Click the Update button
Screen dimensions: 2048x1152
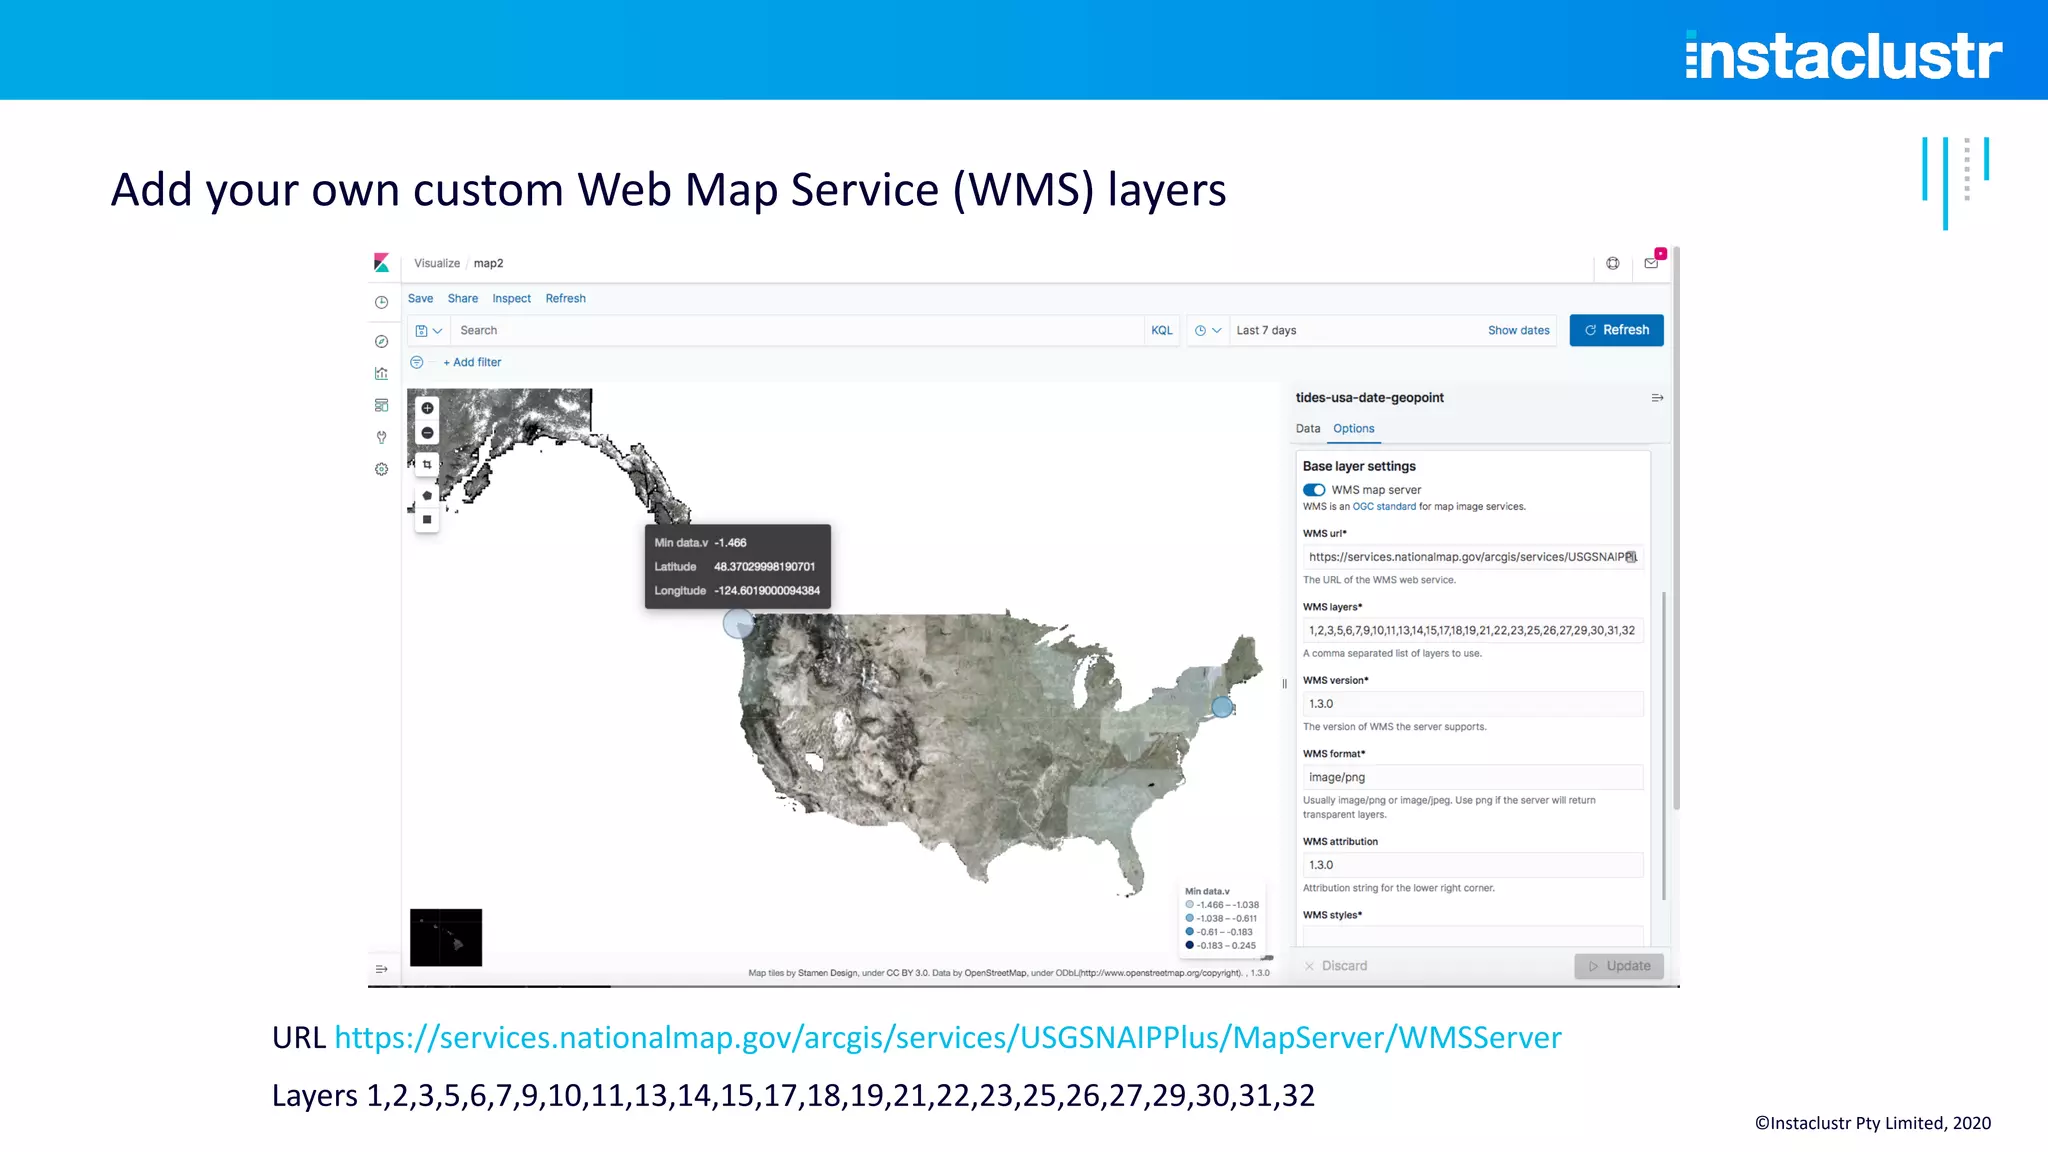click(1619, 966)
